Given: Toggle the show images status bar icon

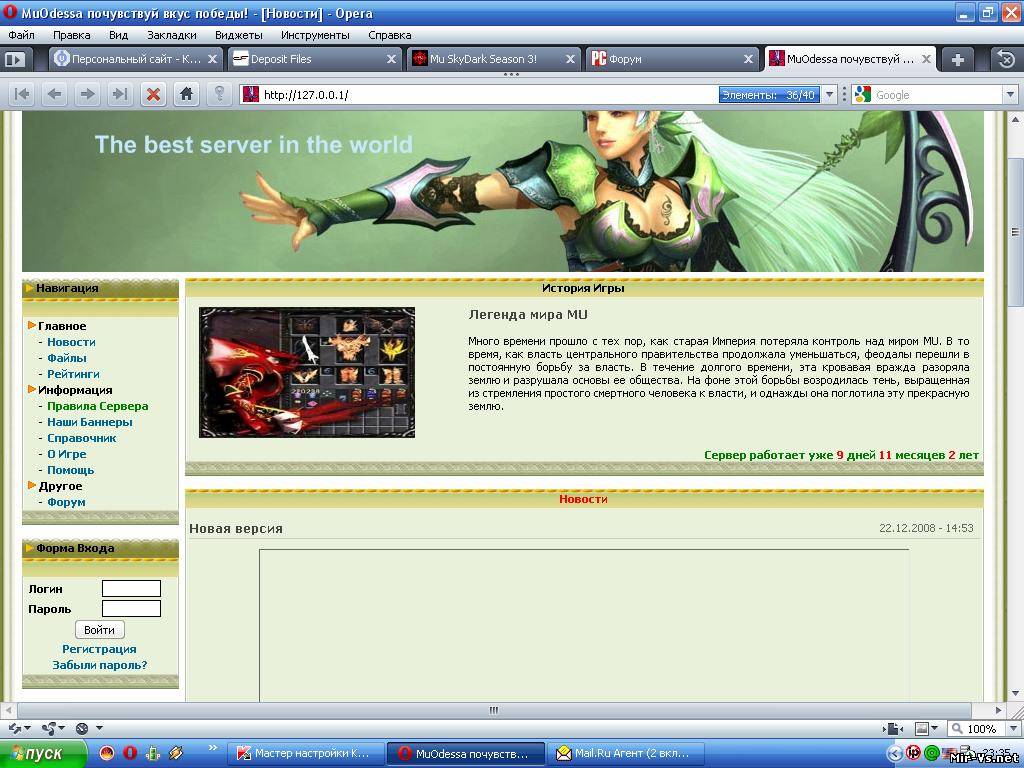Looking at the screenshot, I should click(922, 728).
